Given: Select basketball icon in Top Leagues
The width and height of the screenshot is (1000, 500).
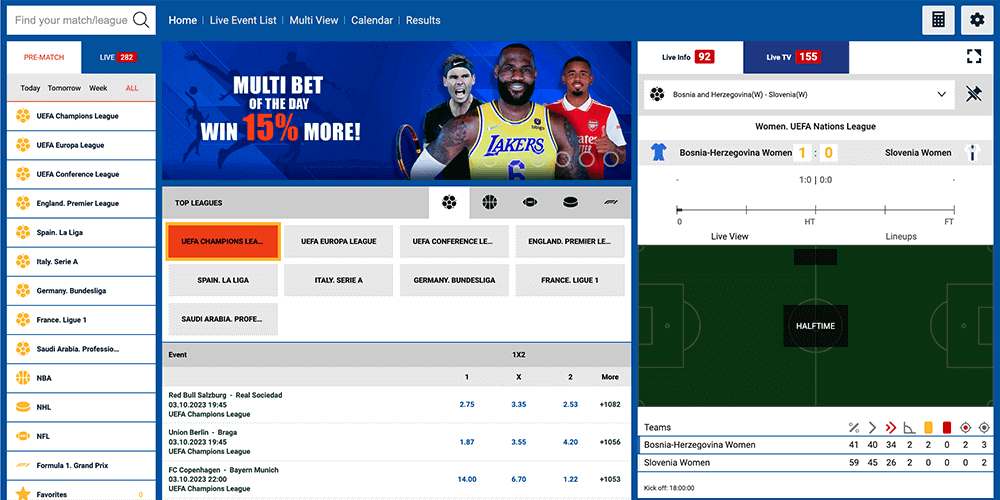Looking at the screenshot, I should tap(489, 202).
